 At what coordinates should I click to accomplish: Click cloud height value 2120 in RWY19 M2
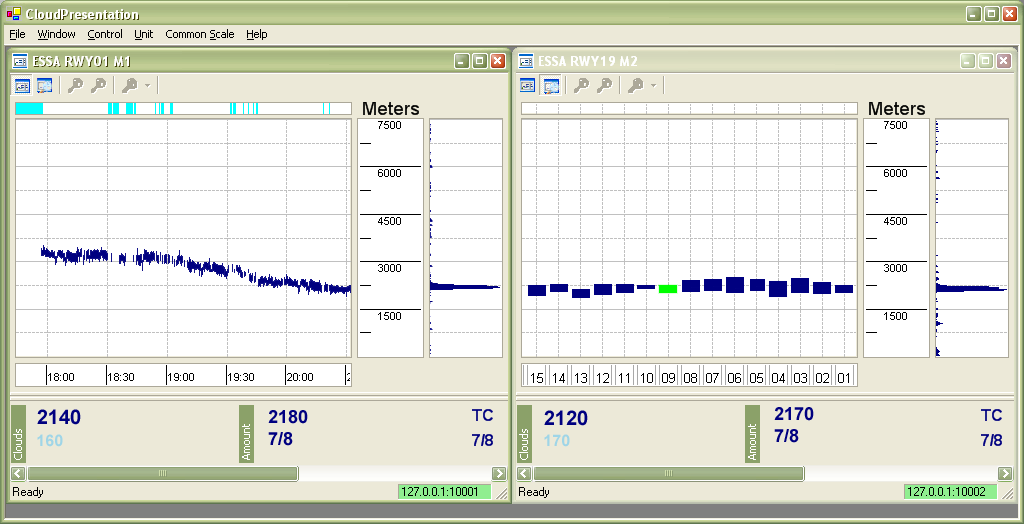point(566,418)
